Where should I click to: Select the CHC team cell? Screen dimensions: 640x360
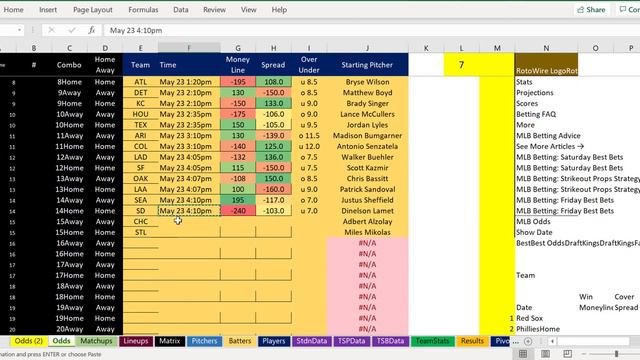[x=140, y=221]
